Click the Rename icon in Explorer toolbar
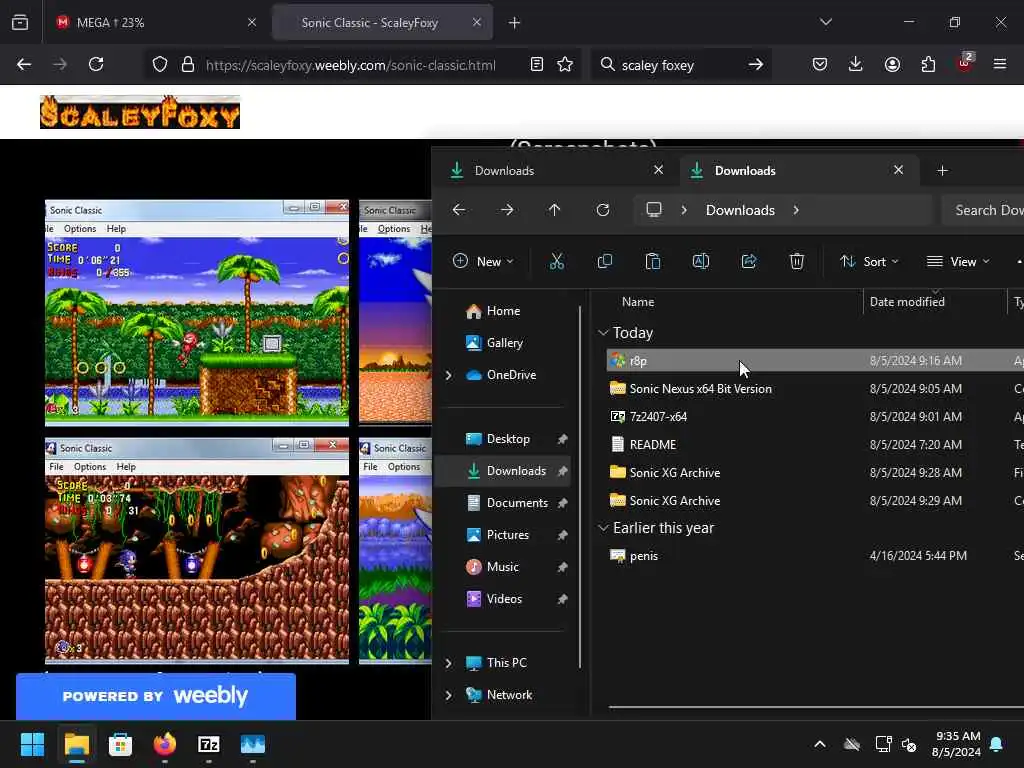1024x768 pixels. coord(701,262)
